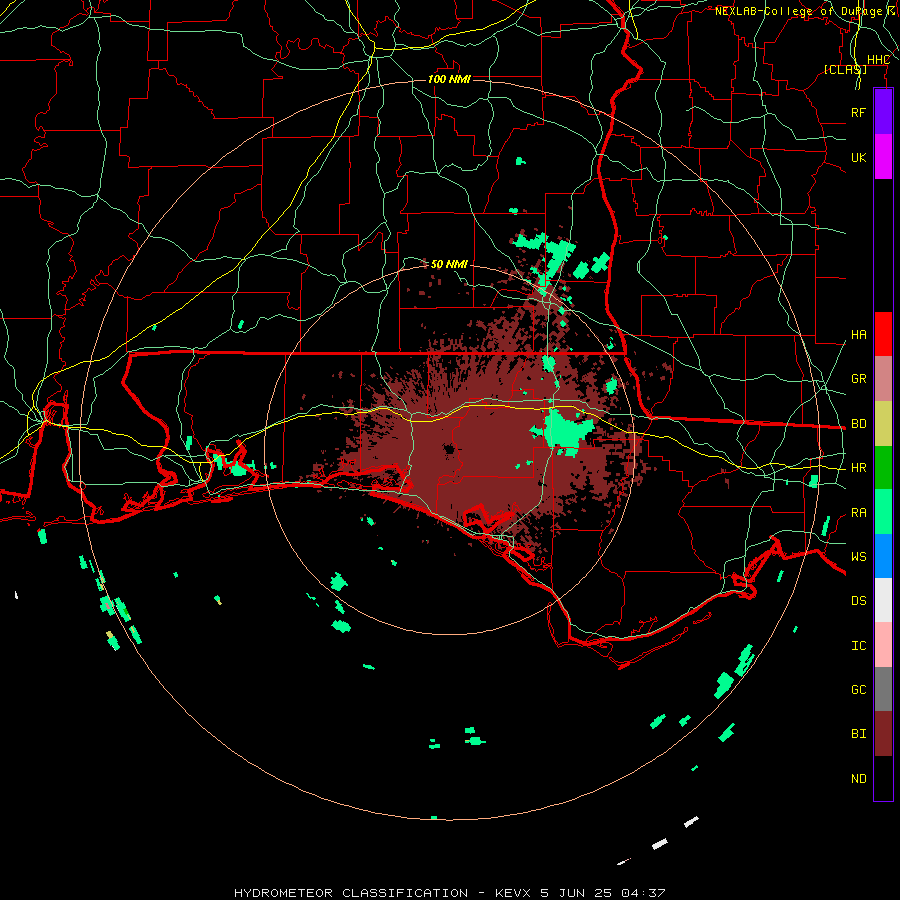The height and width of the screenshot is (900, 900).
Task: Select the dusty pink GR legend swatch
Action: tap(883, 378)
